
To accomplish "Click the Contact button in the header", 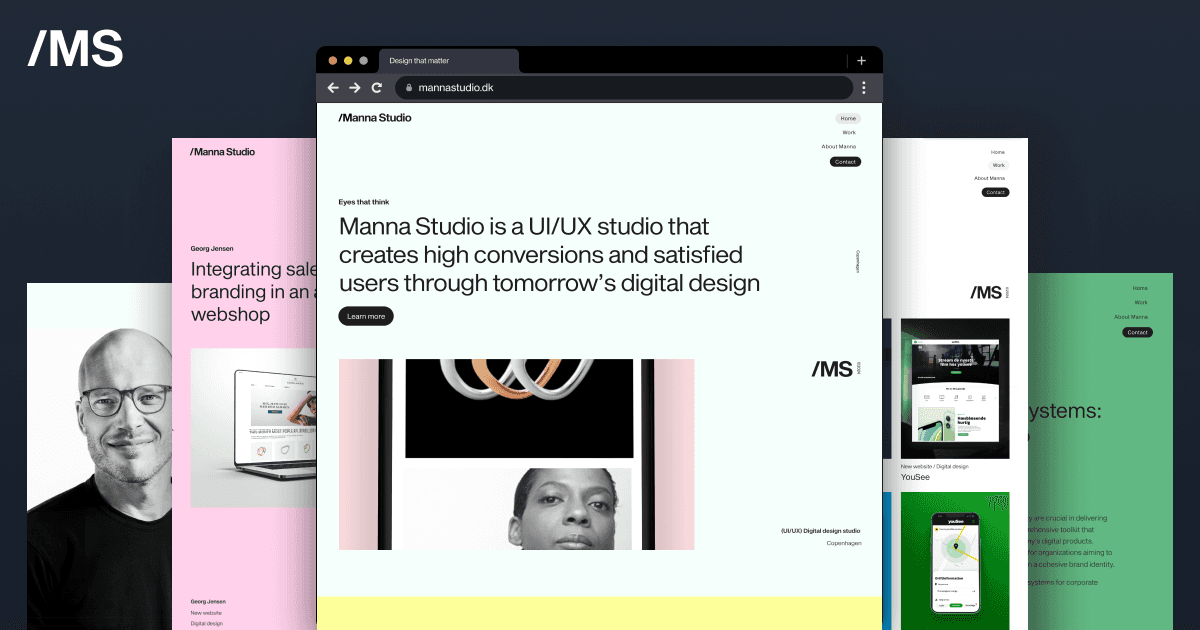I will click(845, 161).
